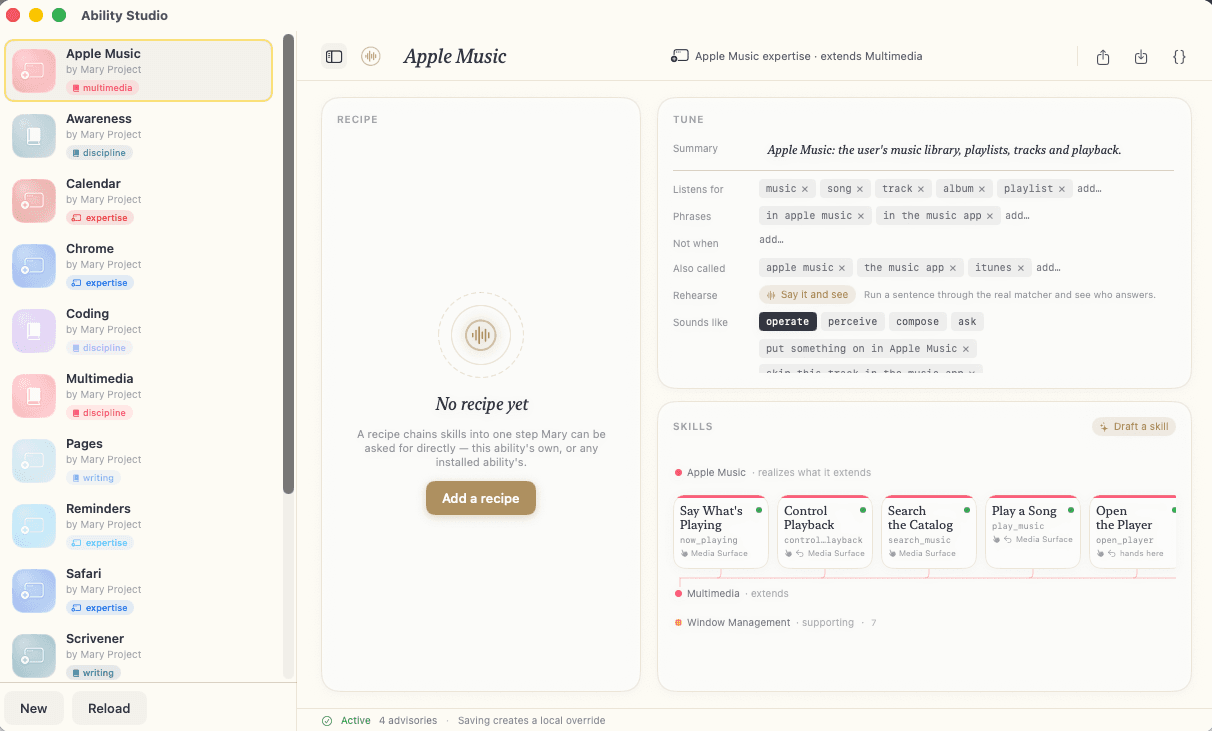Click Draft a skill button
This screenshot has width=1212, height=731.
[x=1134, y=427]
